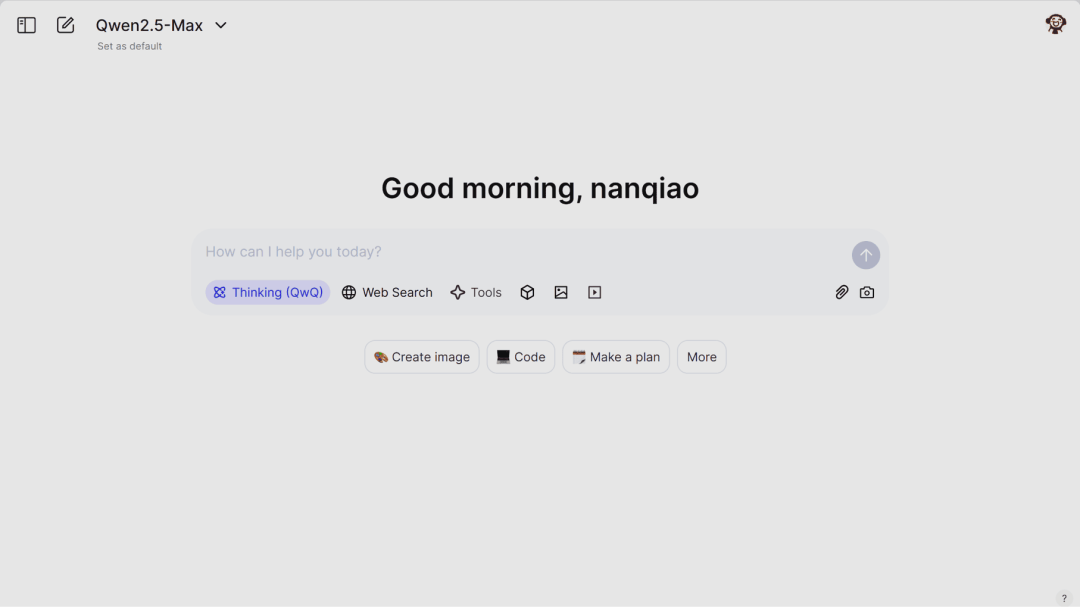Click the camera capture icon
1080x607 pixels.
click(867, 292)
